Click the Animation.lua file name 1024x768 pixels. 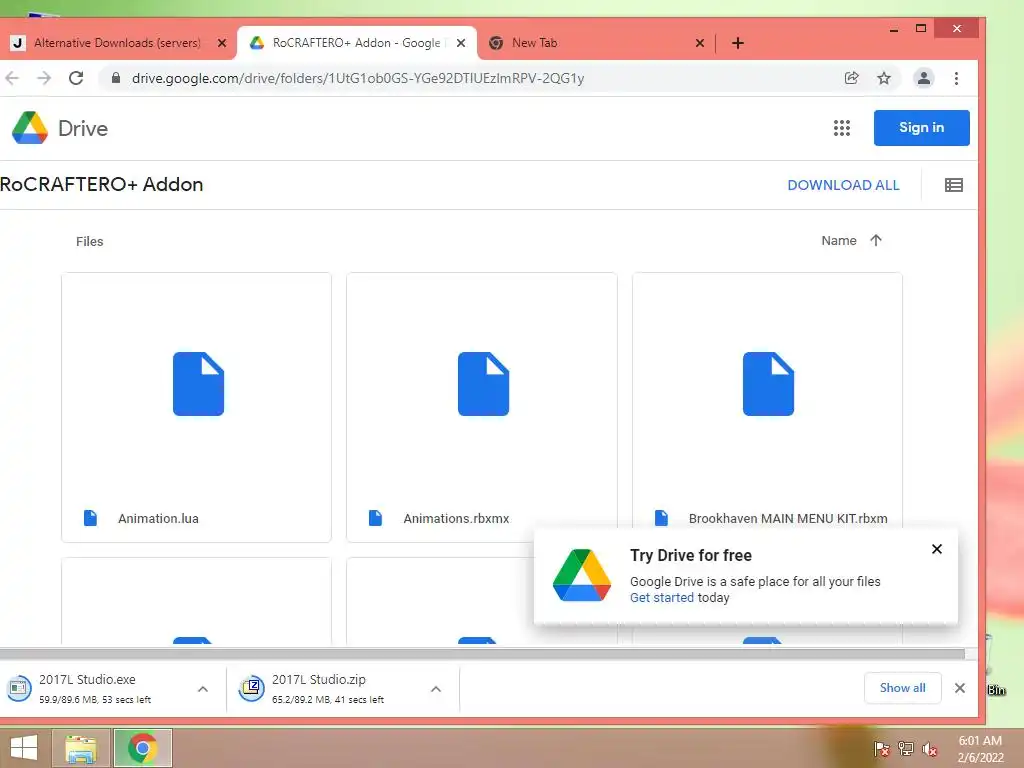(158, 519)
